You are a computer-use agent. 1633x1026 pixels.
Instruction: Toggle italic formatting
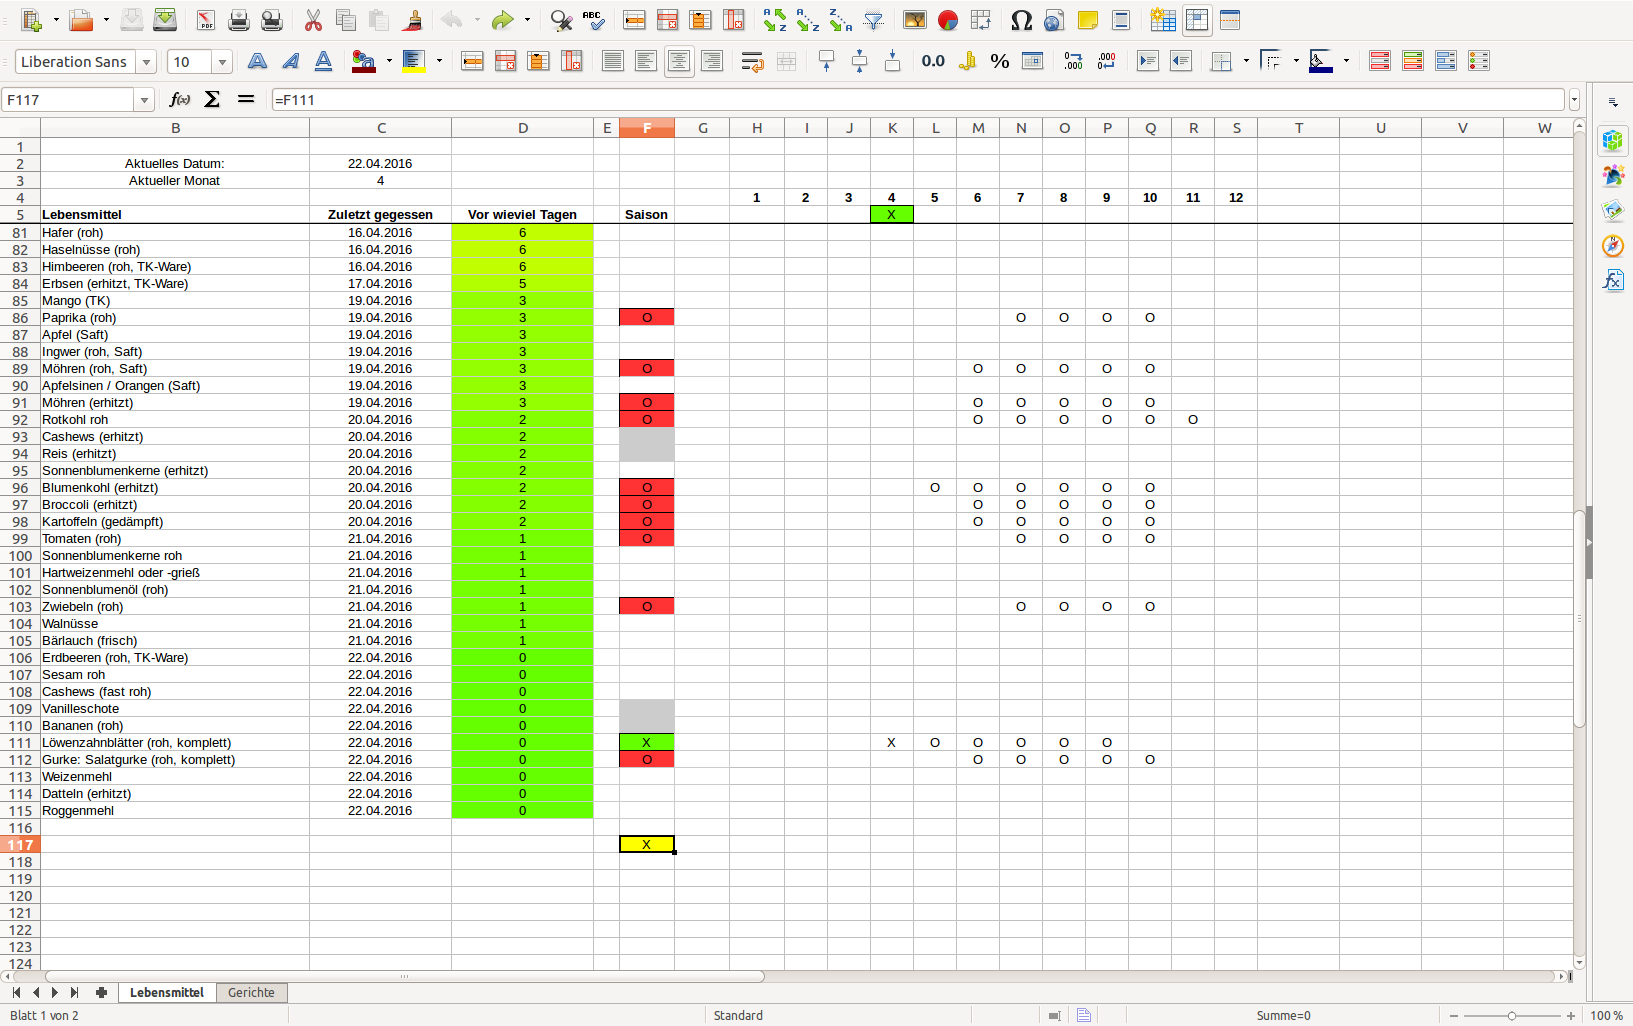click(x=290, y=61)
